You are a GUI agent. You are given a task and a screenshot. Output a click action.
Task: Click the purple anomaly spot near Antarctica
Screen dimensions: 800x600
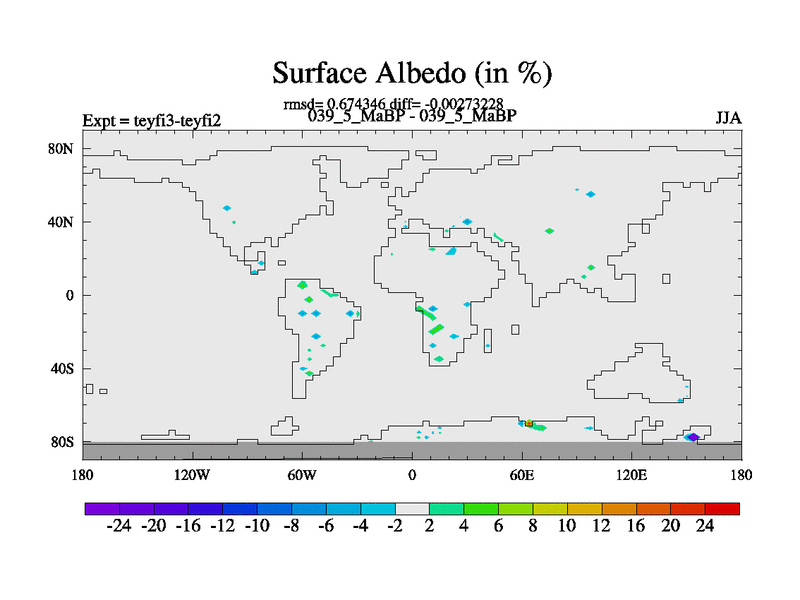[693, 437]
